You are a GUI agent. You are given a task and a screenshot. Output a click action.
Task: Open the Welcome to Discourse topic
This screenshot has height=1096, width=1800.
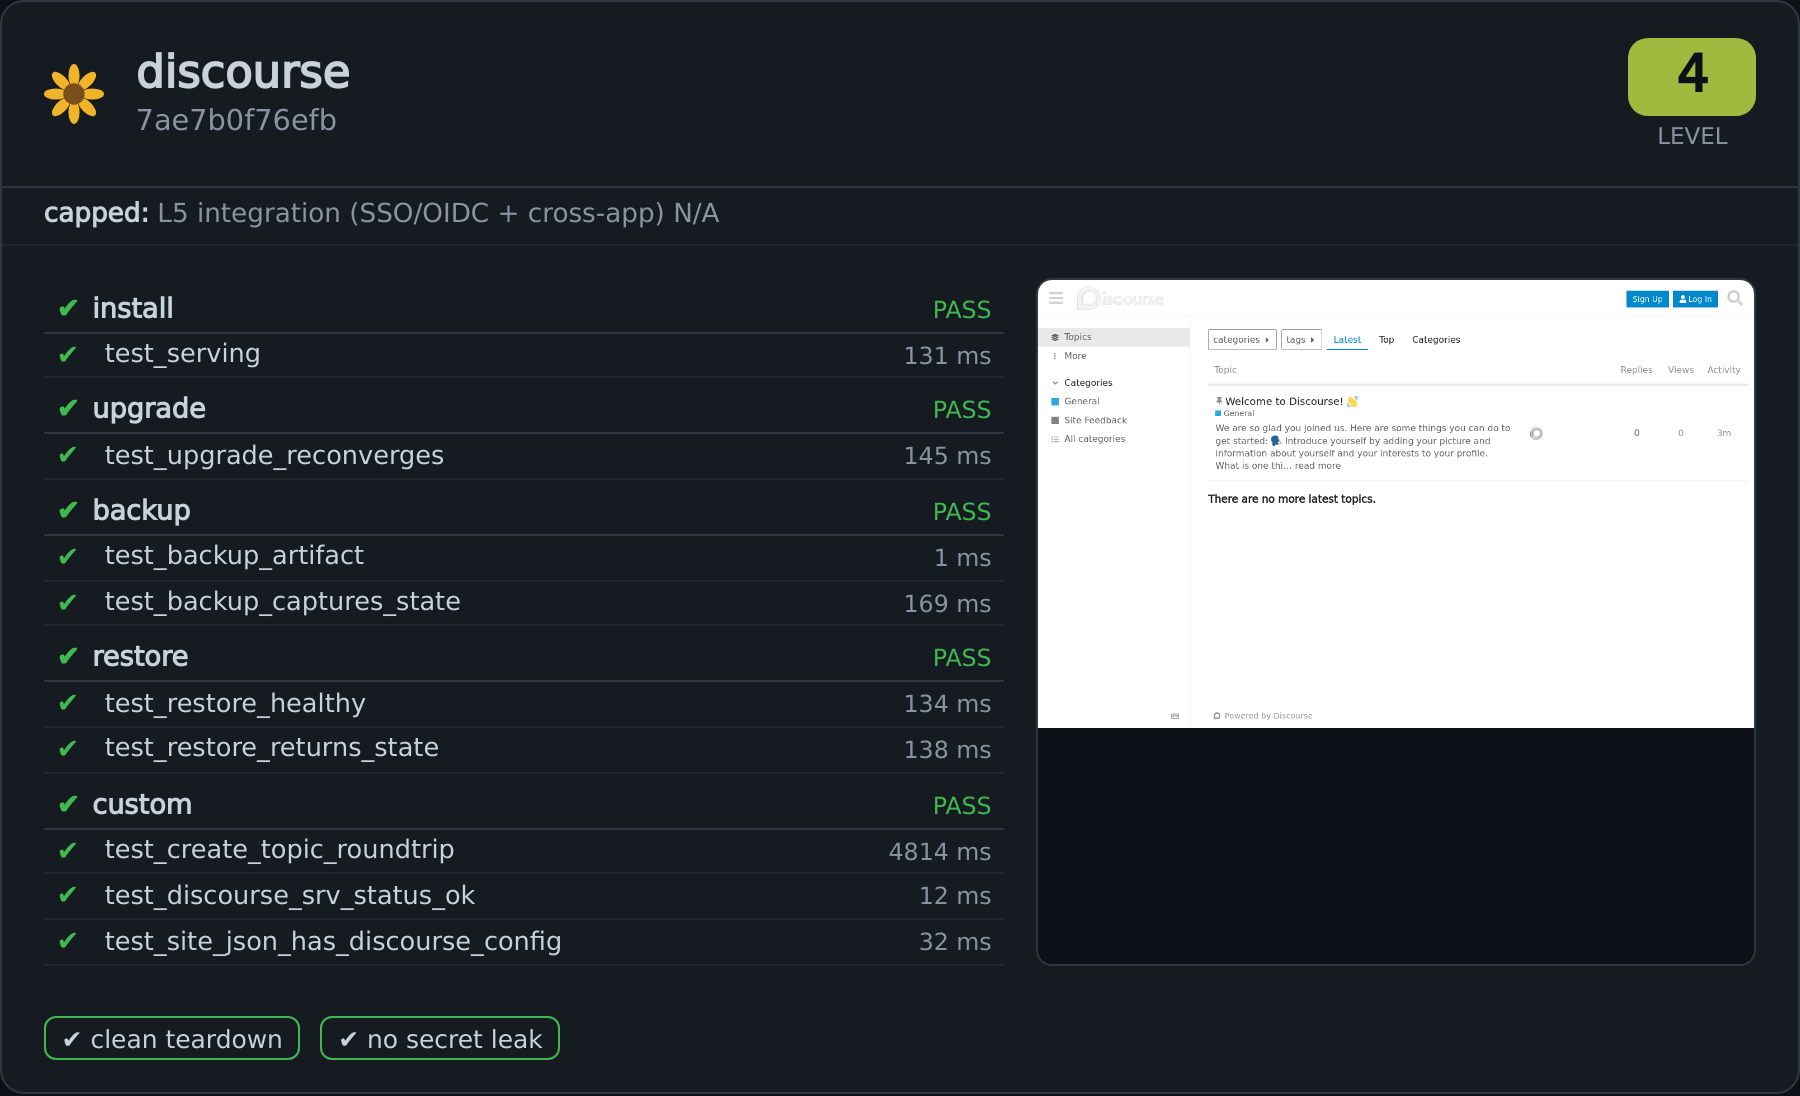(x=1284, y=401)
